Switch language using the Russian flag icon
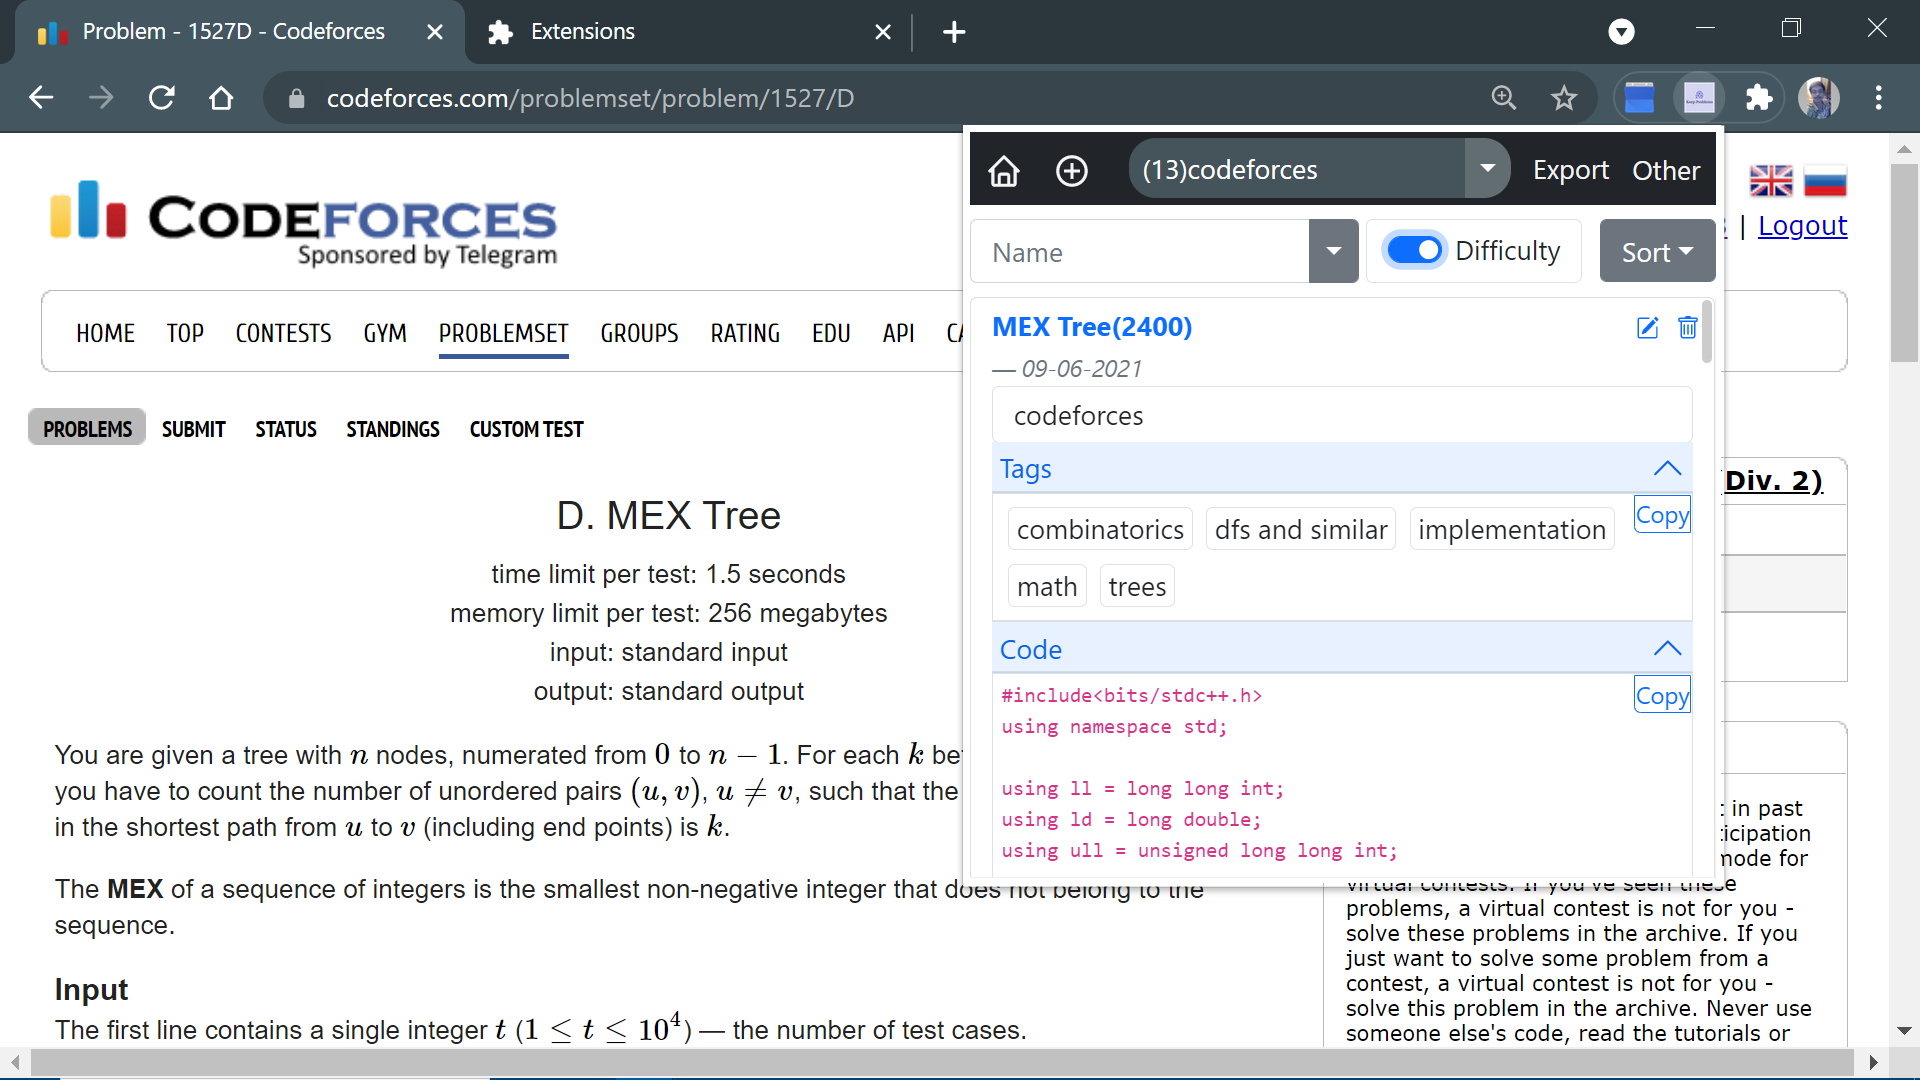This screenshot has width=1920, height=1080. point(1825,181)
